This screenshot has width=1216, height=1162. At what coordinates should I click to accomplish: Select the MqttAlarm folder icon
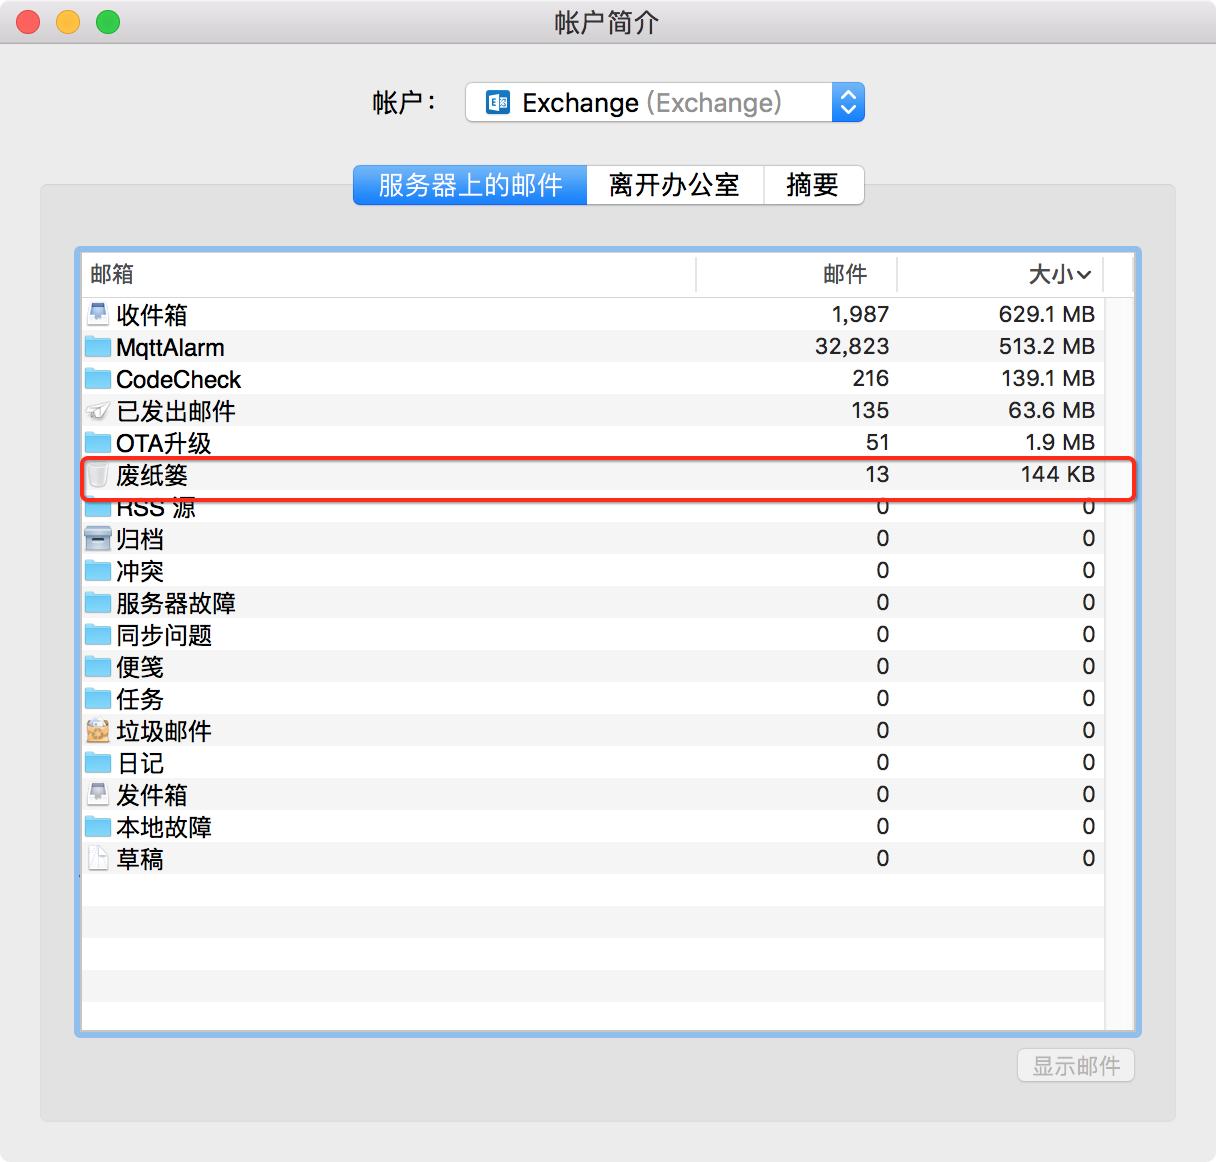point(97,345)
